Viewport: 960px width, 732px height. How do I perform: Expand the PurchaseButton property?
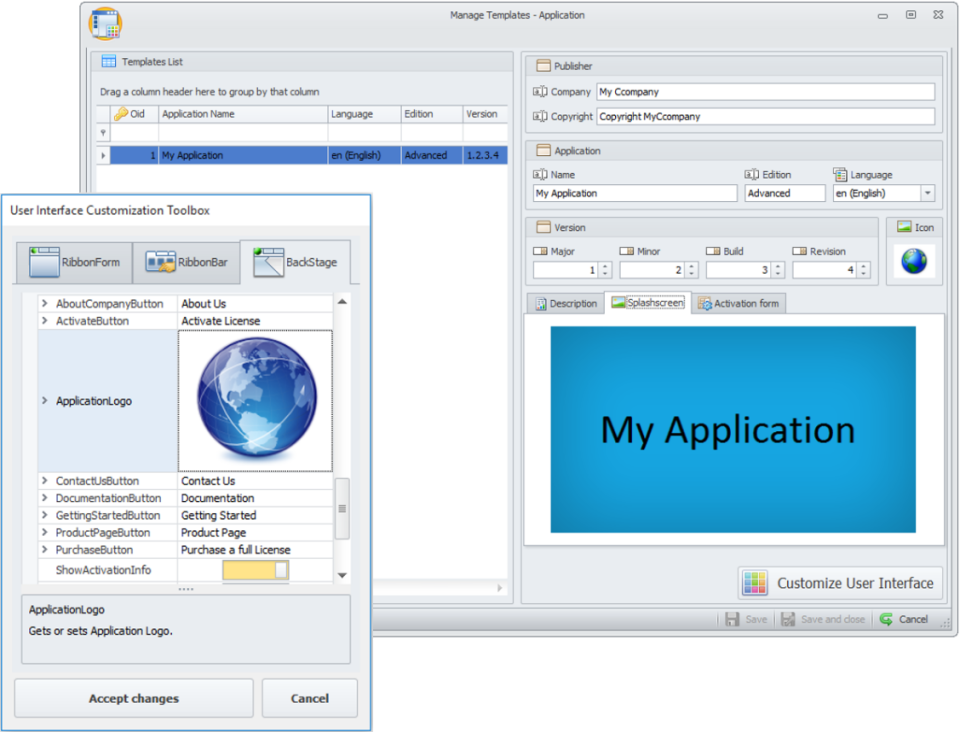click(x=44, y=549)
